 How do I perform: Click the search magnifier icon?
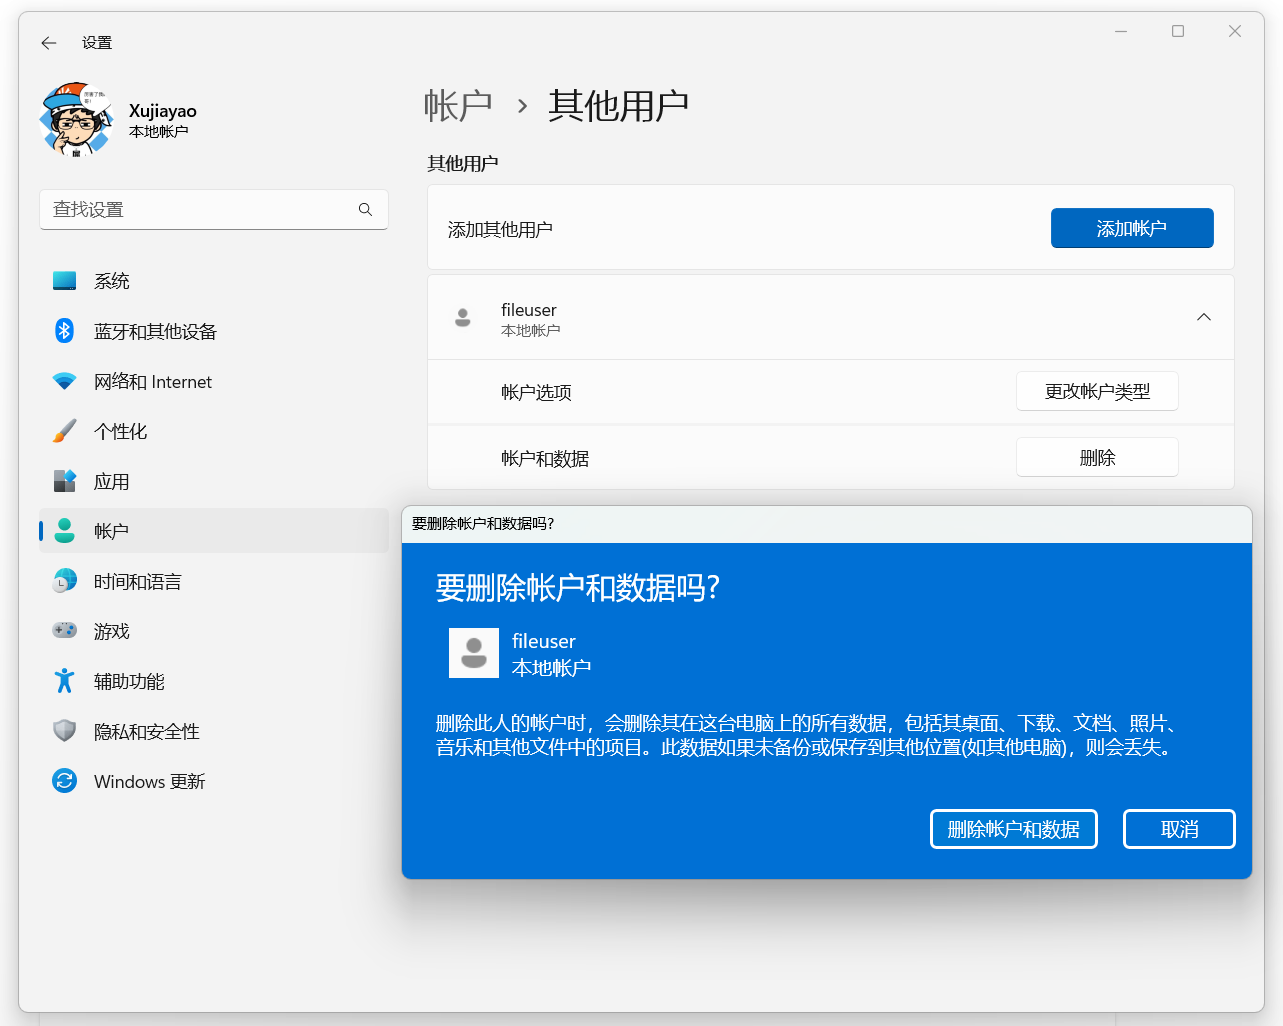pos(365,209)
